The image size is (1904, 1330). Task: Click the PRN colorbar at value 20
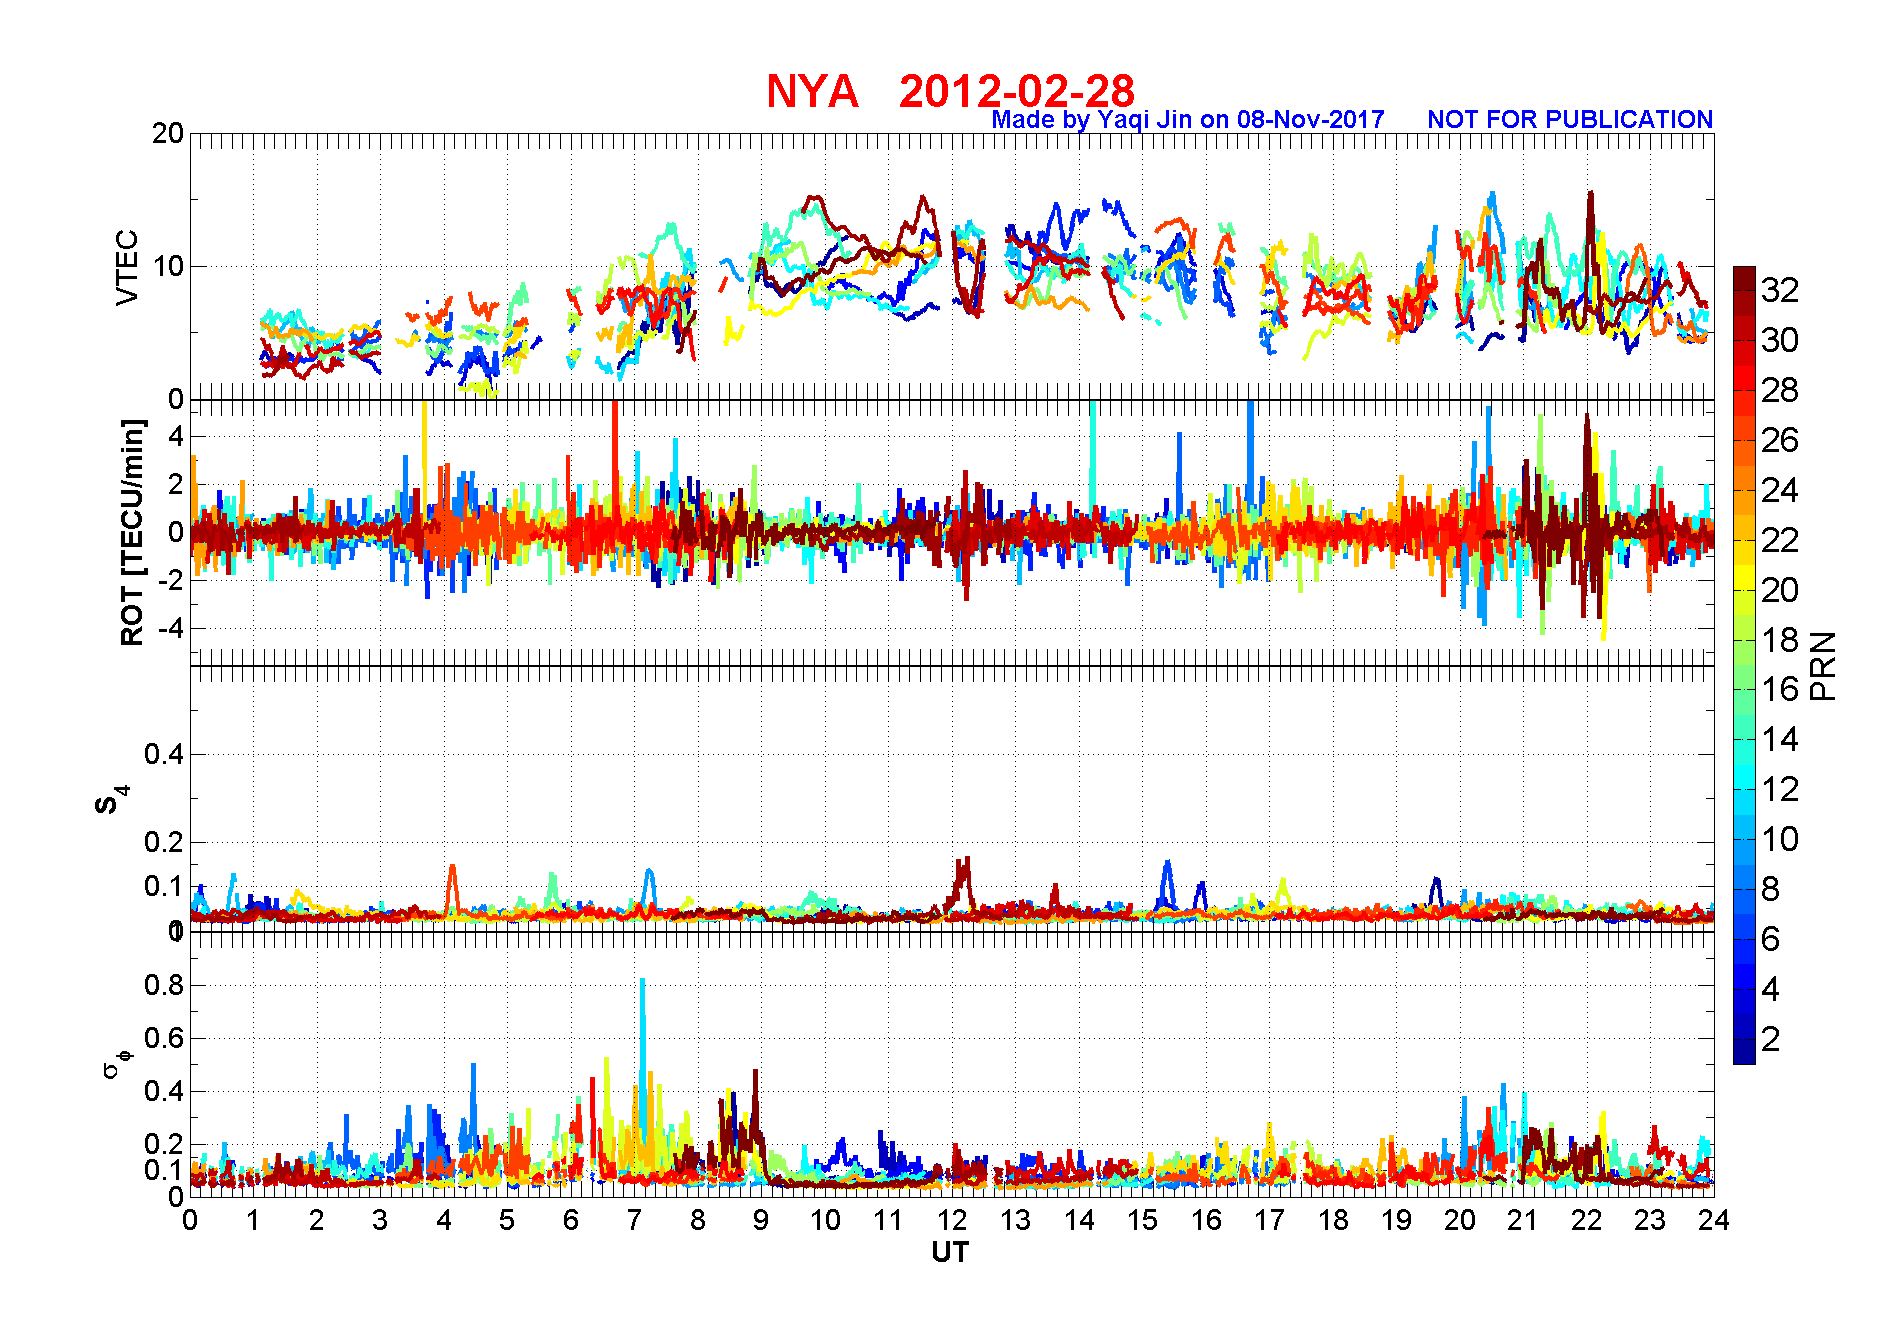click(x=1744, y=589)
